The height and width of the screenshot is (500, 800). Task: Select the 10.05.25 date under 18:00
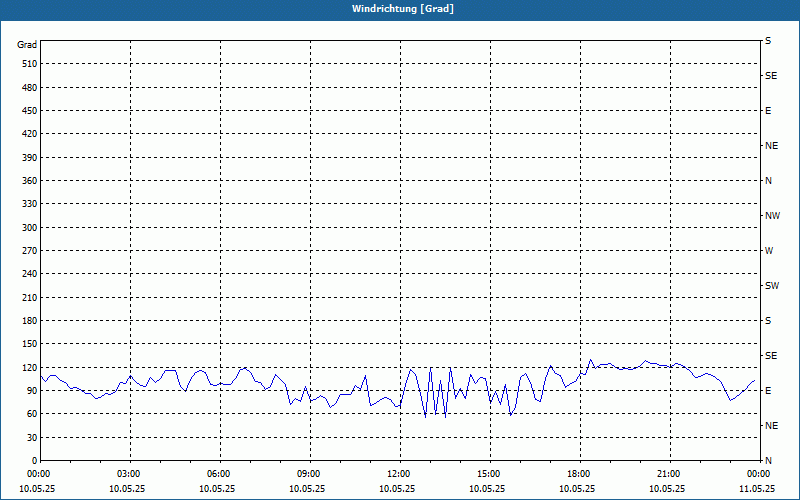(577, 489)
